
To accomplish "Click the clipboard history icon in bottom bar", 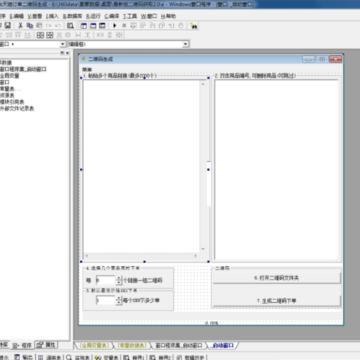I will pos(179,357).
